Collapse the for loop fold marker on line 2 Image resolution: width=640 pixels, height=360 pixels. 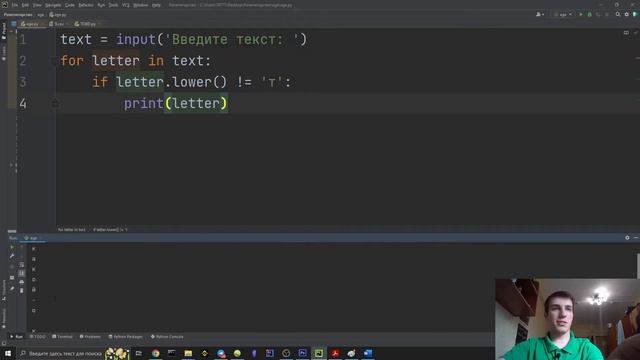[54, 61]
